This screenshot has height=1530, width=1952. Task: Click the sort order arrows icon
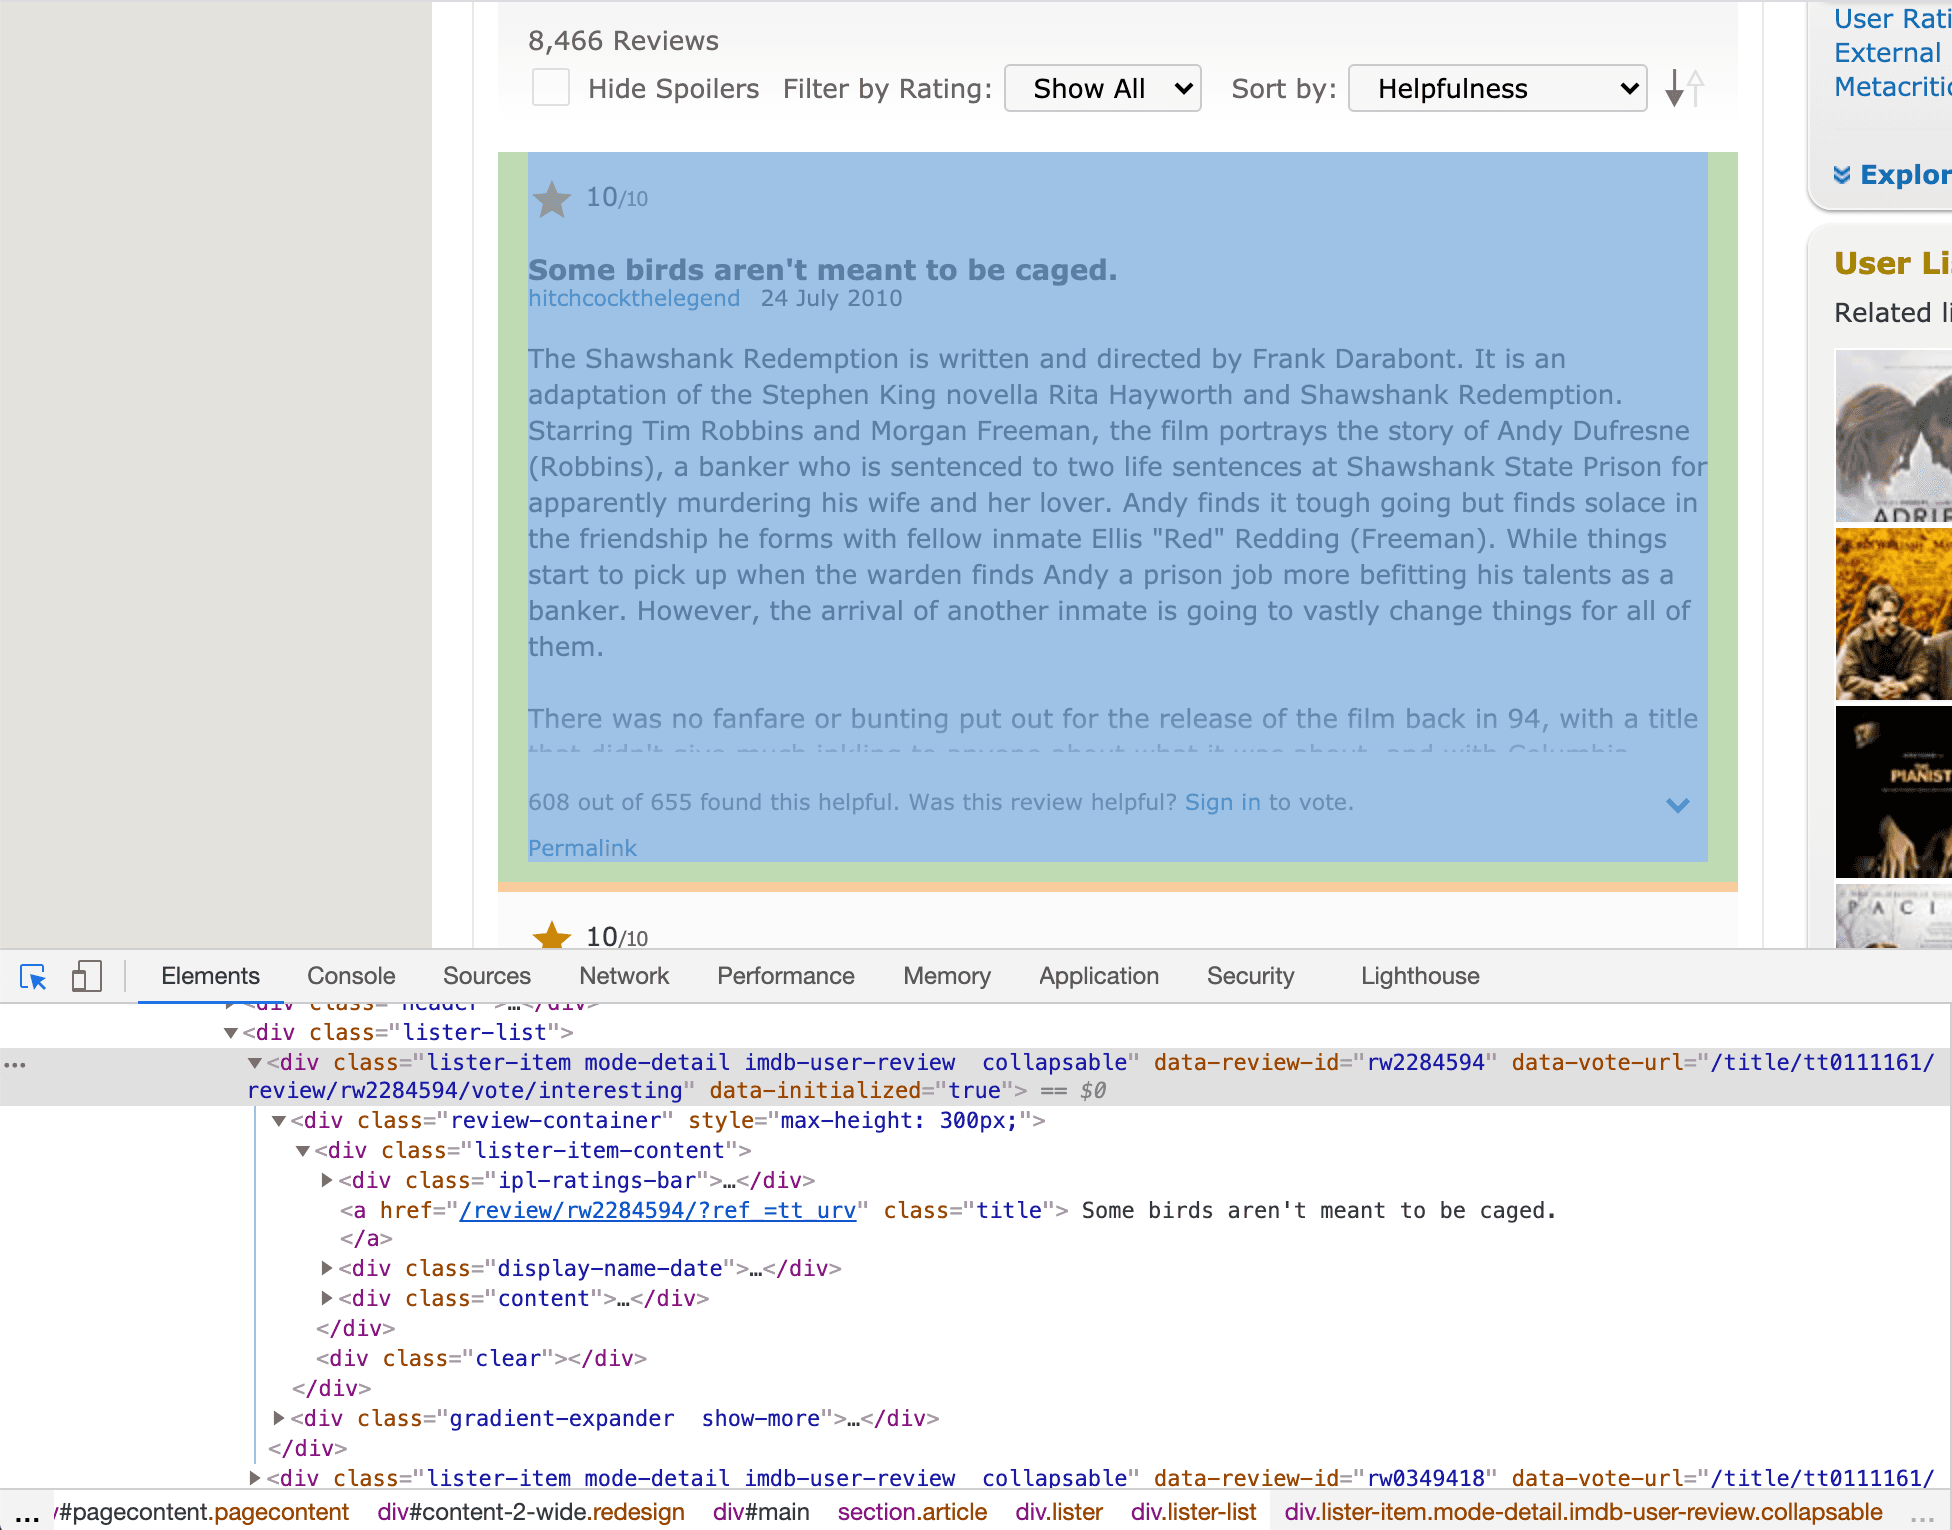[1684, 89]
